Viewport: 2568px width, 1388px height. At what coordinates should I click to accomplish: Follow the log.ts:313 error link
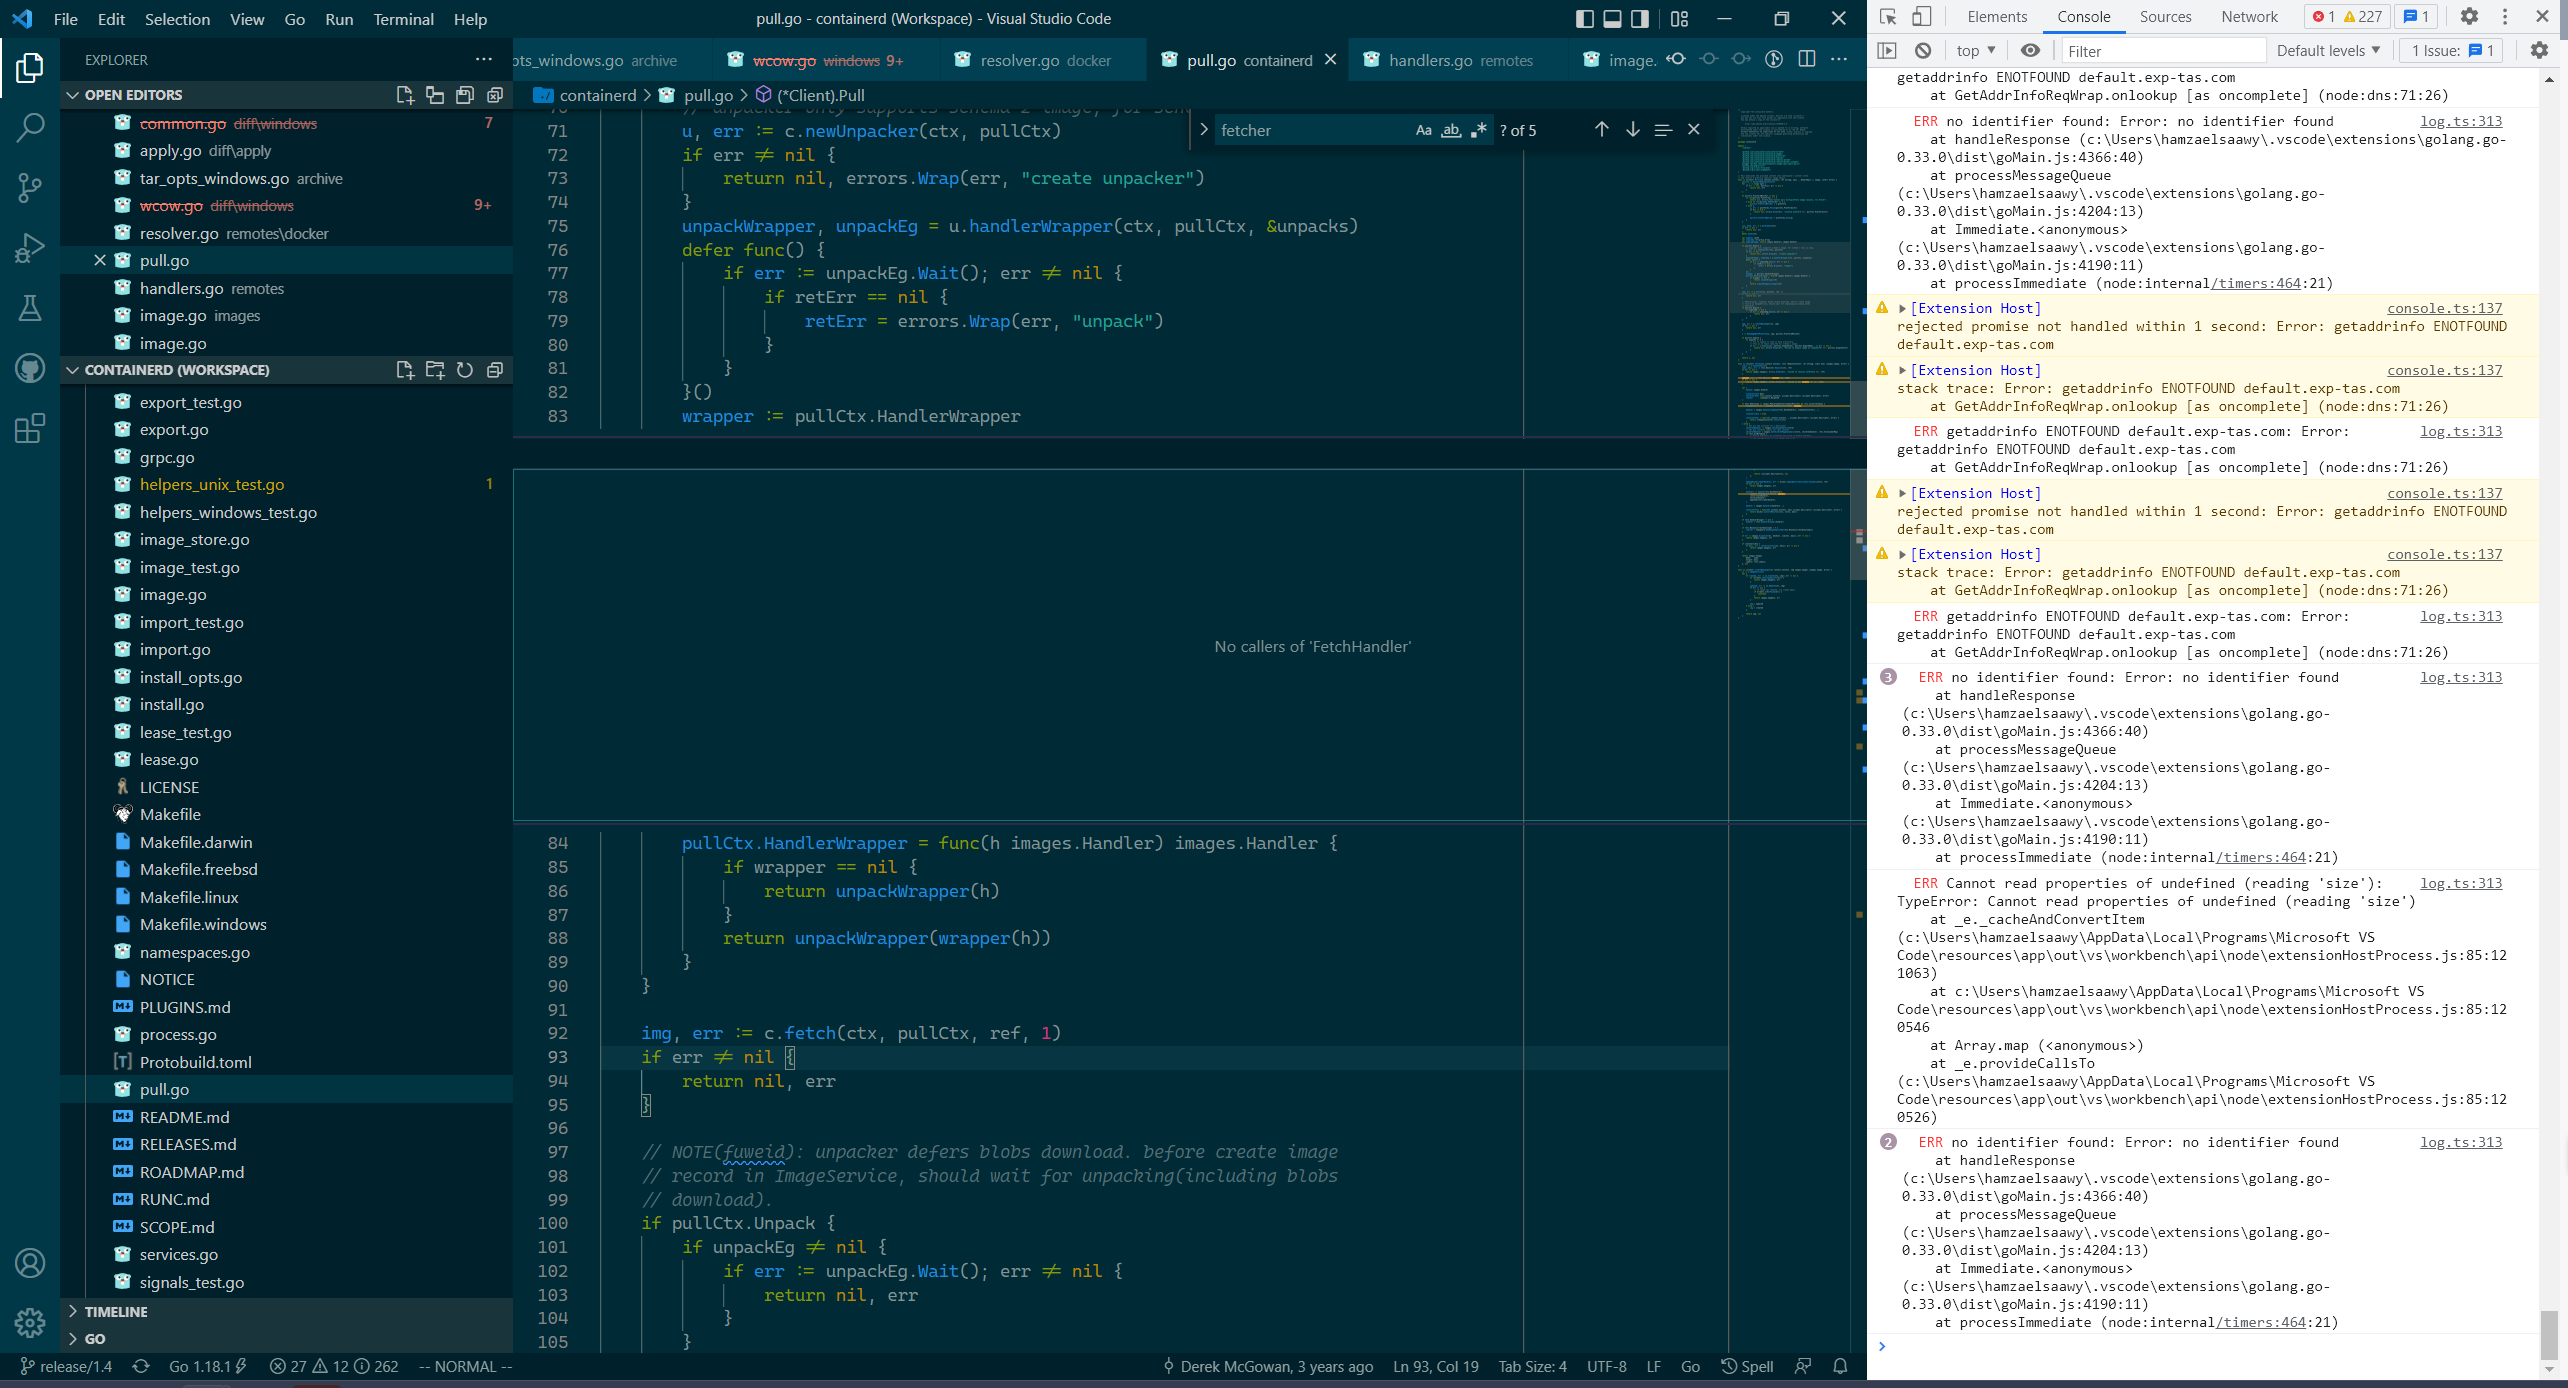2460,121
